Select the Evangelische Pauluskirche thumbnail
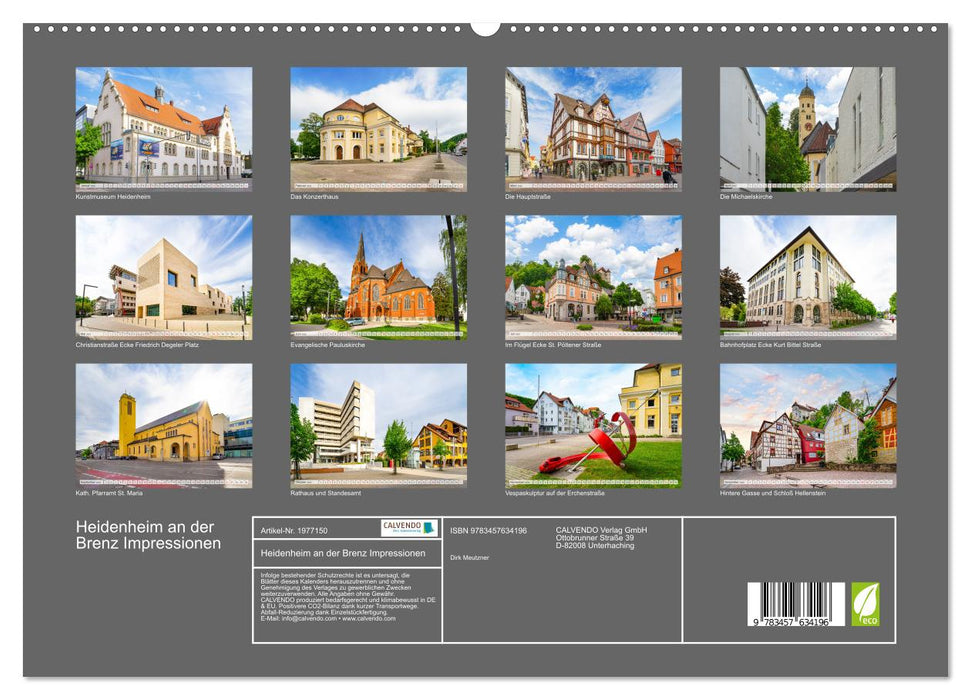The image size is (971, 700). coord(378,277)
